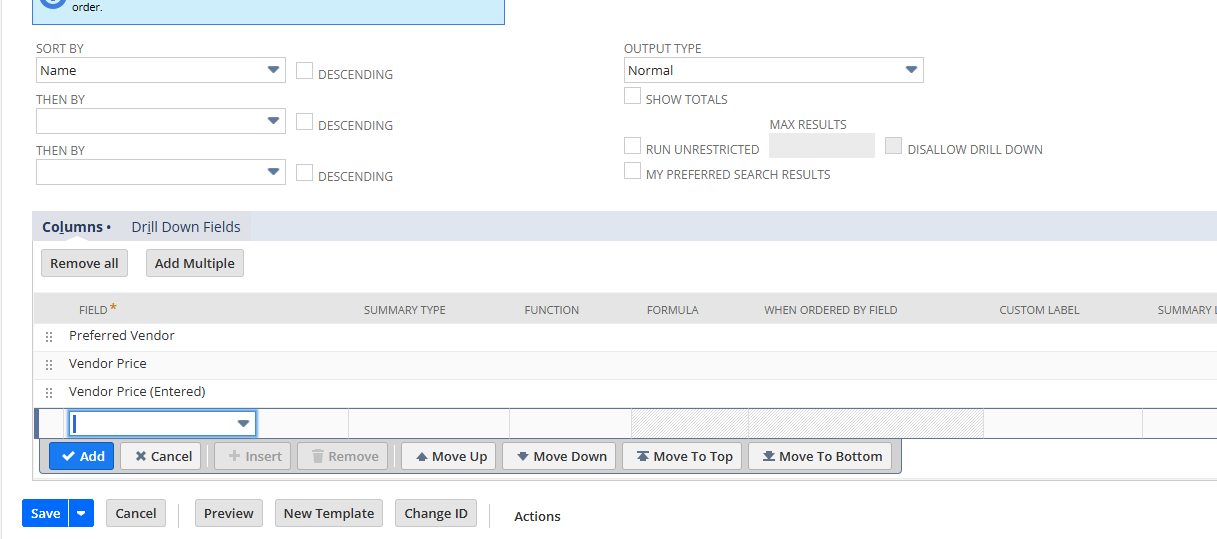
Task: Click Move To Bottom button
Action: (824, 456)
